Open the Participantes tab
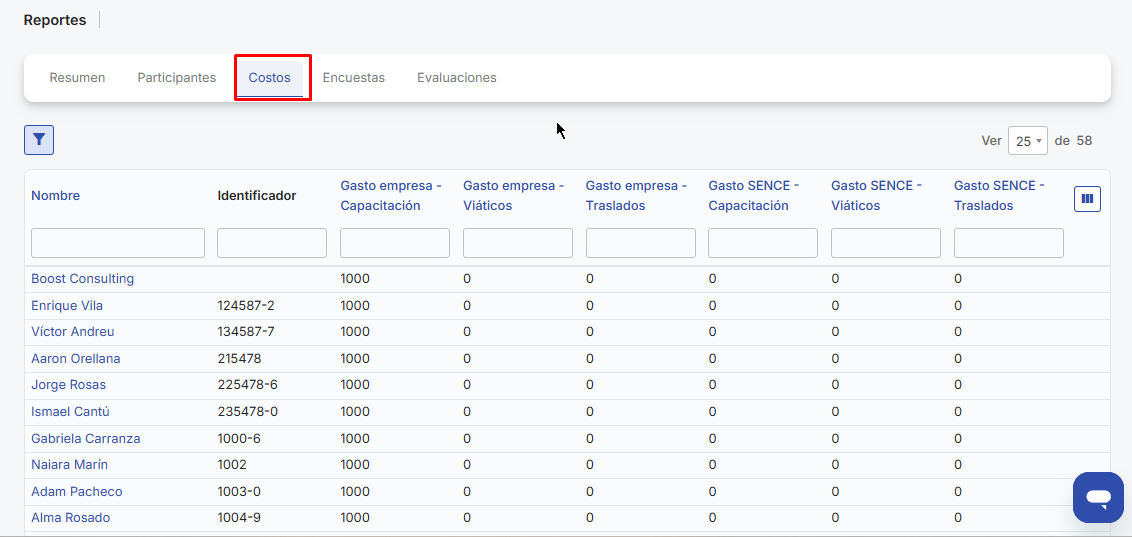Image resolution: width=1132 pixels, height=537 pixels. click(x=176, y=78)
